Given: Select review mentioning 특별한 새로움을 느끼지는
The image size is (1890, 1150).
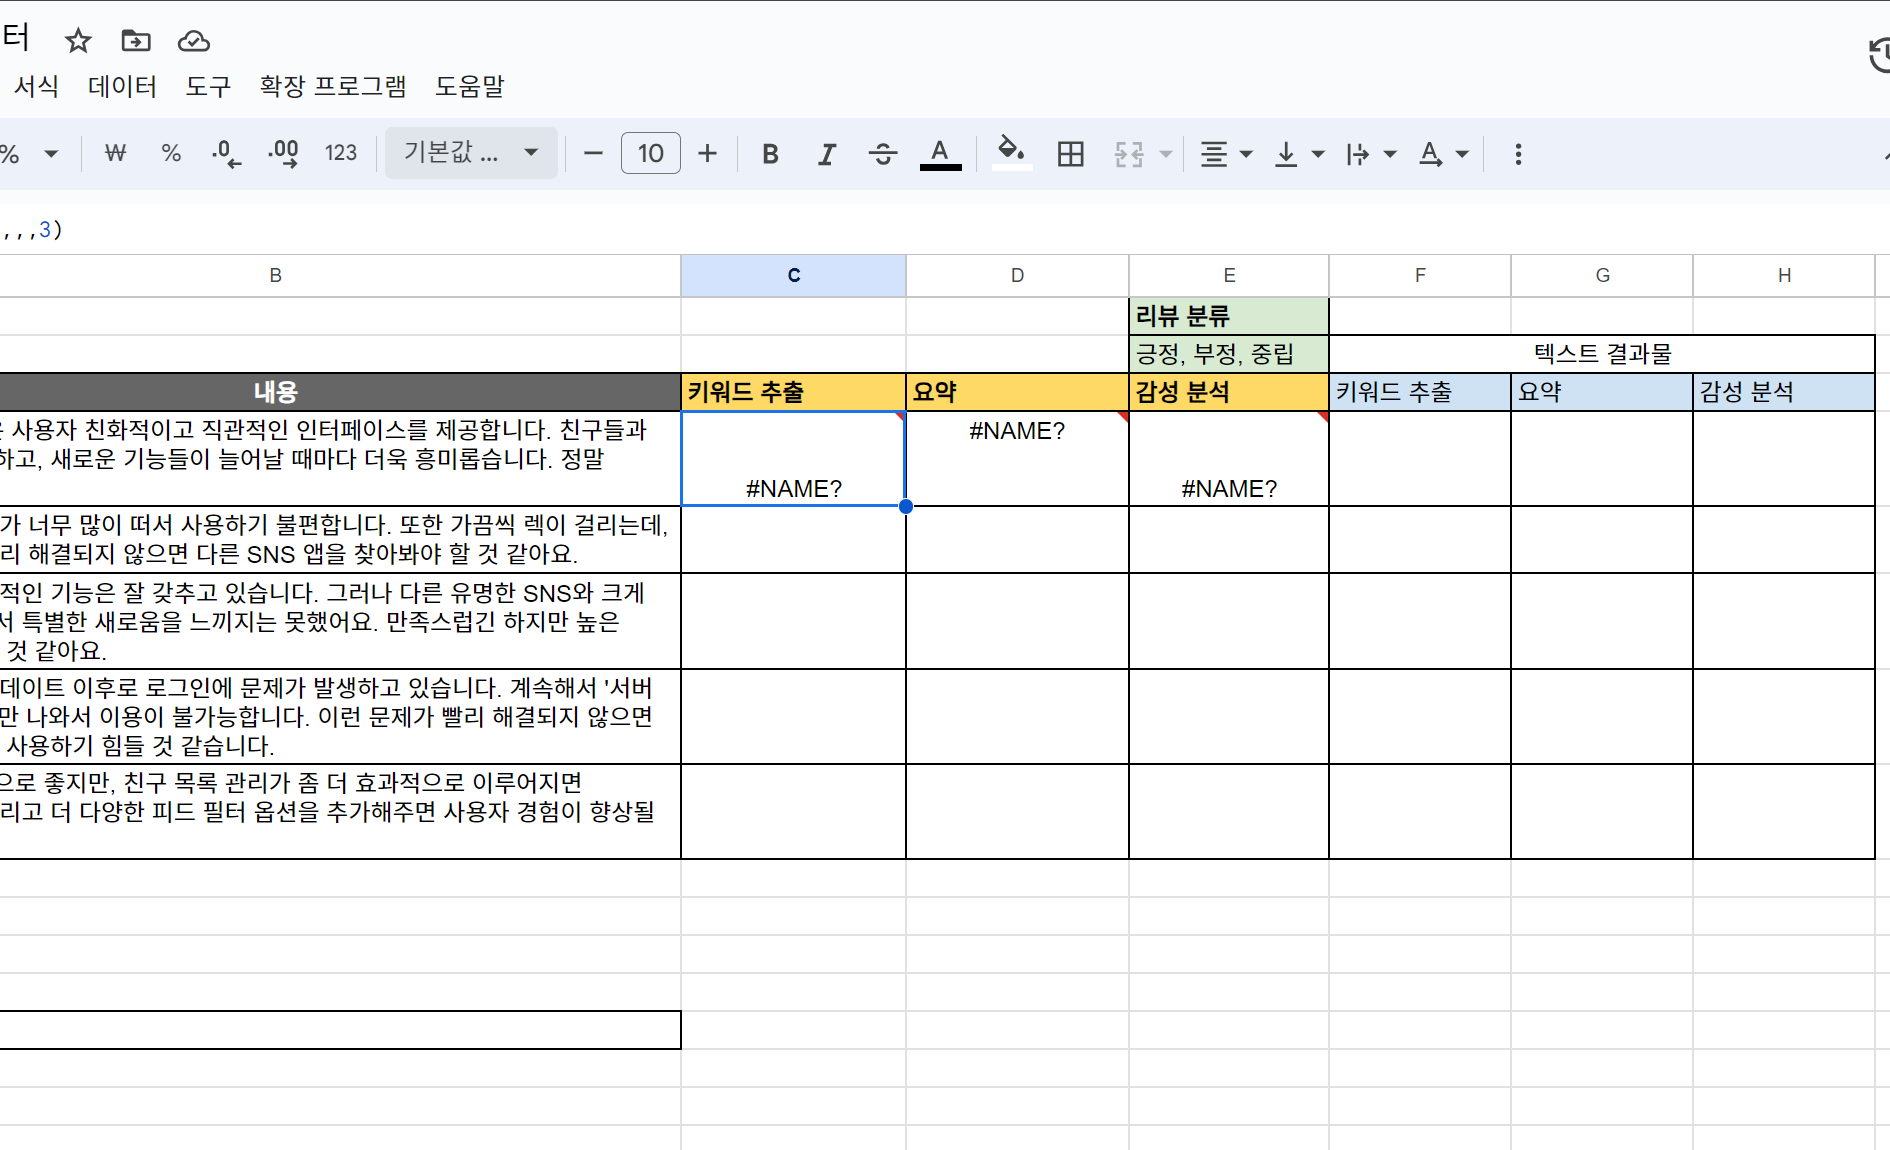Looking at the screenshot, I should [x=340, y=621].
